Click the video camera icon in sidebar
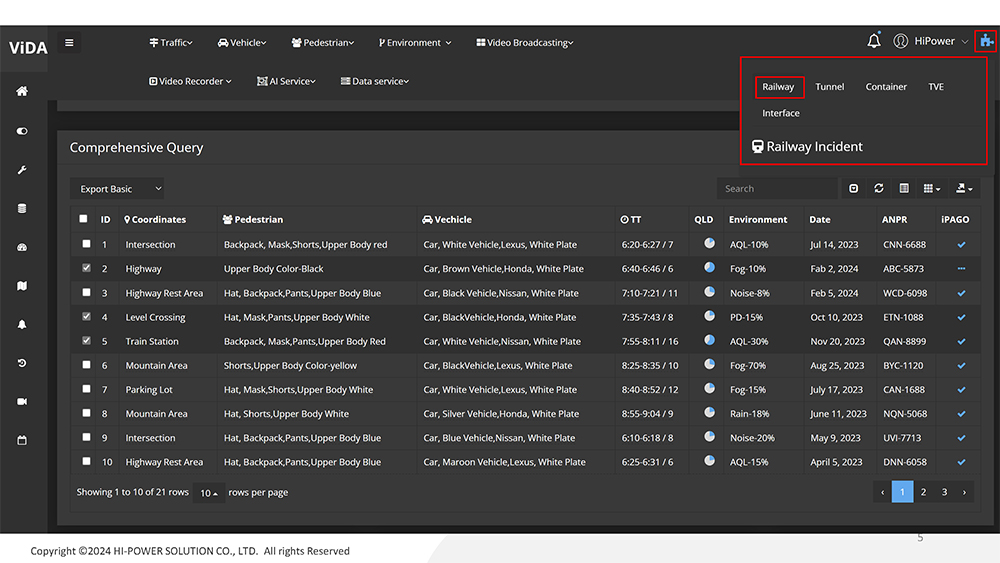 [22, 401]
